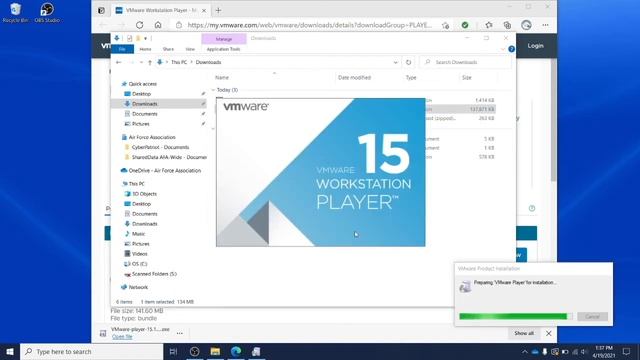640x360 pixels.
Task: Open Task View on the taskbar
Action: (173, 351)
